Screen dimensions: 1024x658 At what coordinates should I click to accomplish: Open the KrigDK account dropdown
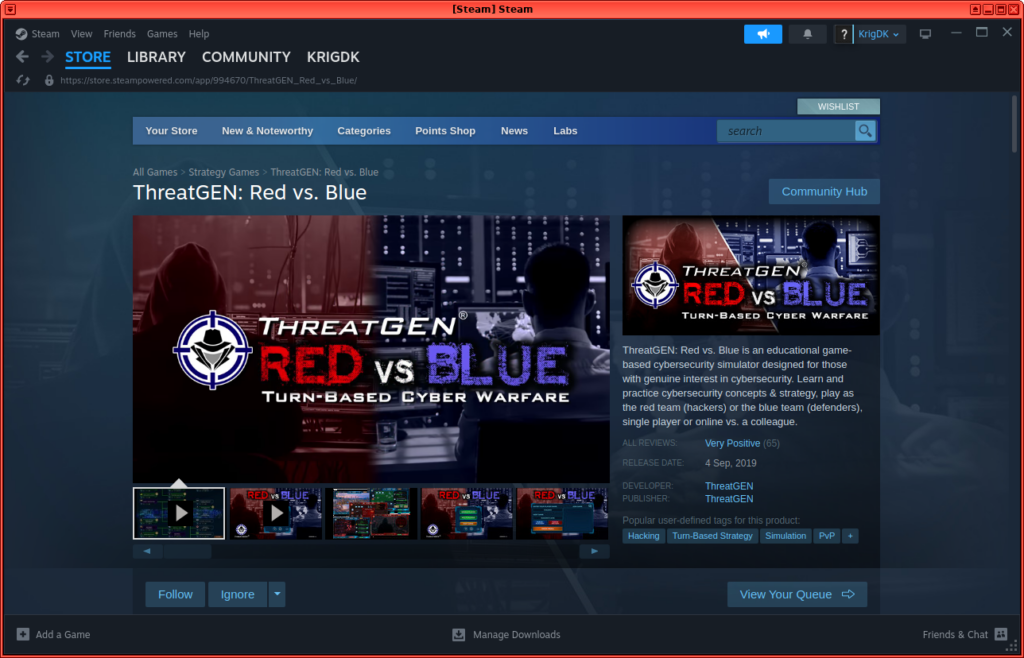(879, 34)
